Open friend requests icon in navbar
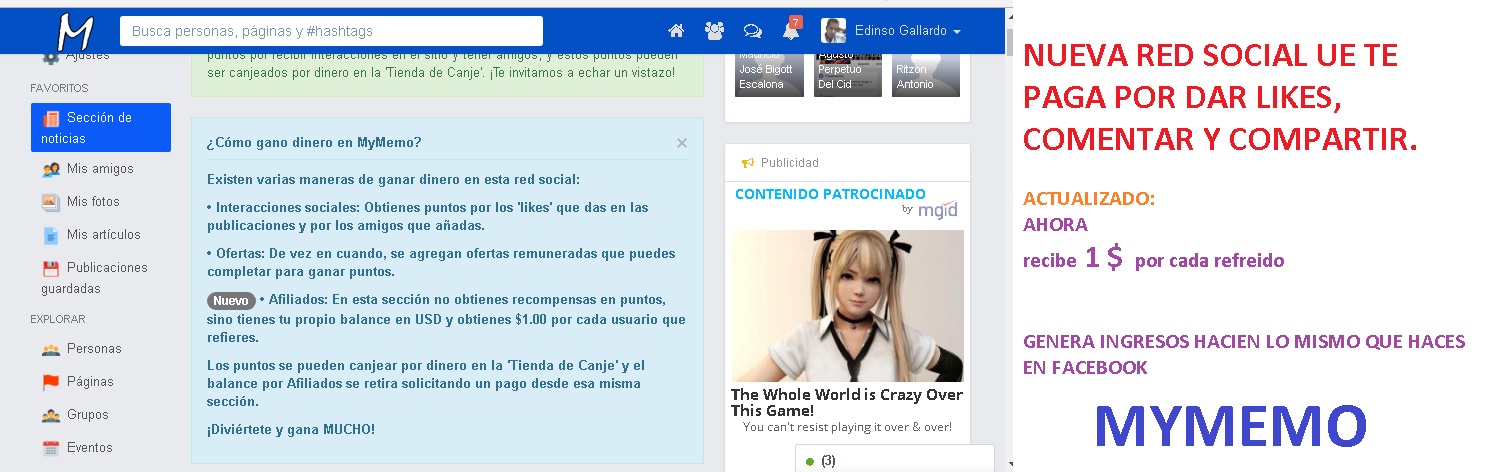Viewport: 1494px width, 472px height. [714, 31]
